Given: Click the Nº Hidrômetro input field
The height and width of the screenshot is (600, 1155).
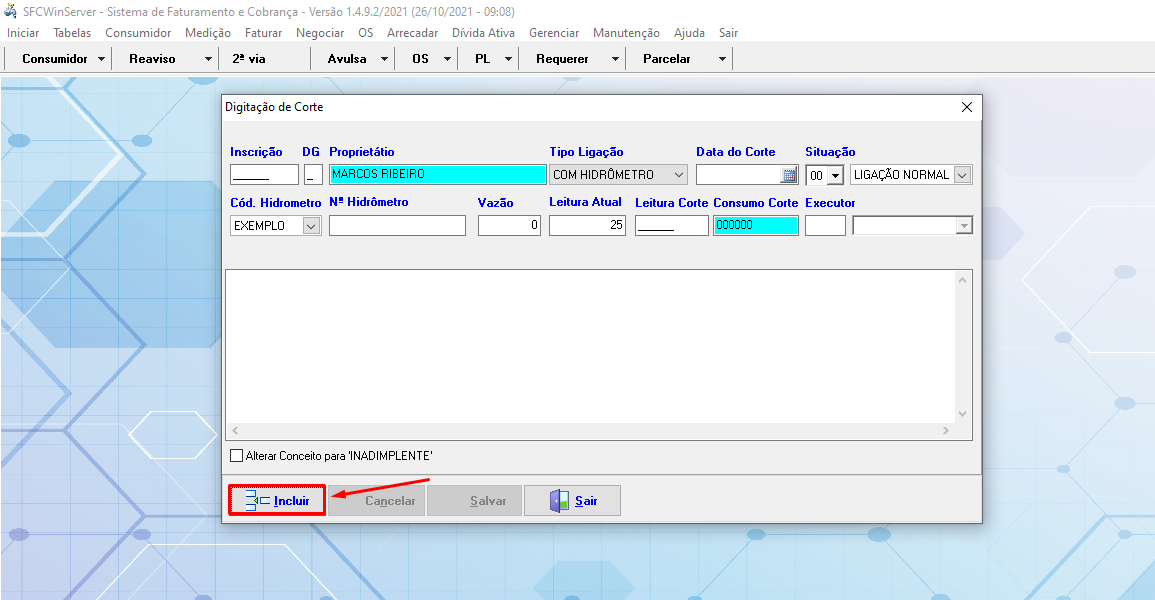Looking at the screenshot, I should [397, 226].
